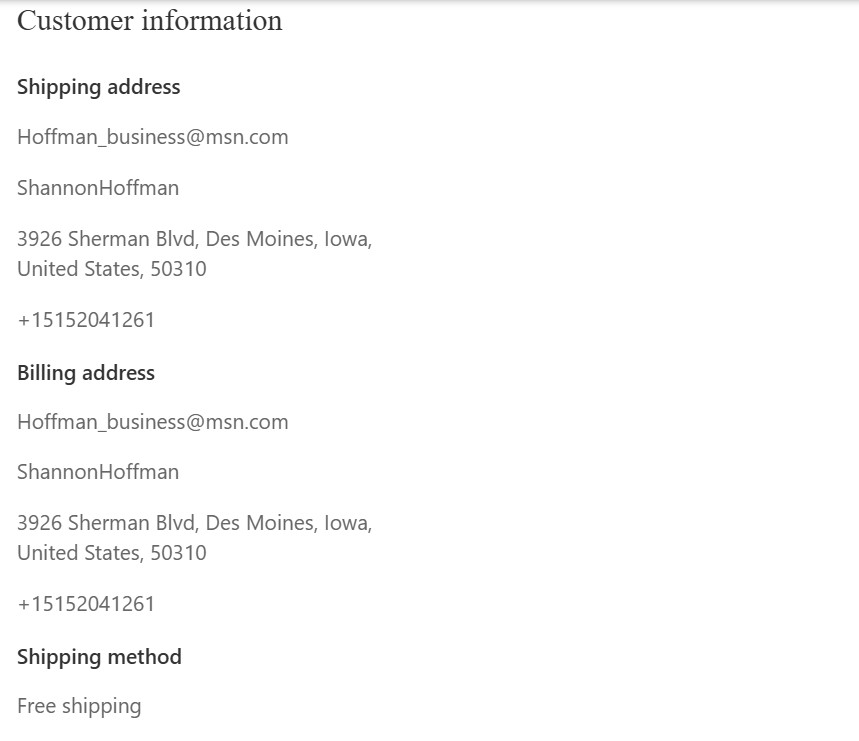859x741 pixels.
Task: Click the word information in page title
Action: point(212,21)
